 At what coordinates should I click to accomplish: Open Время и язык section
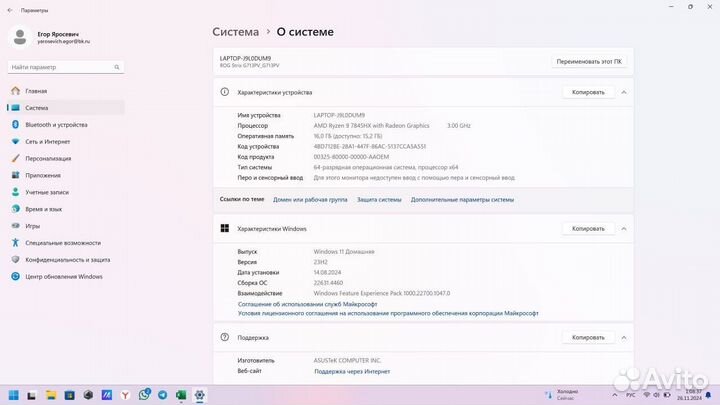coord(65,209)
